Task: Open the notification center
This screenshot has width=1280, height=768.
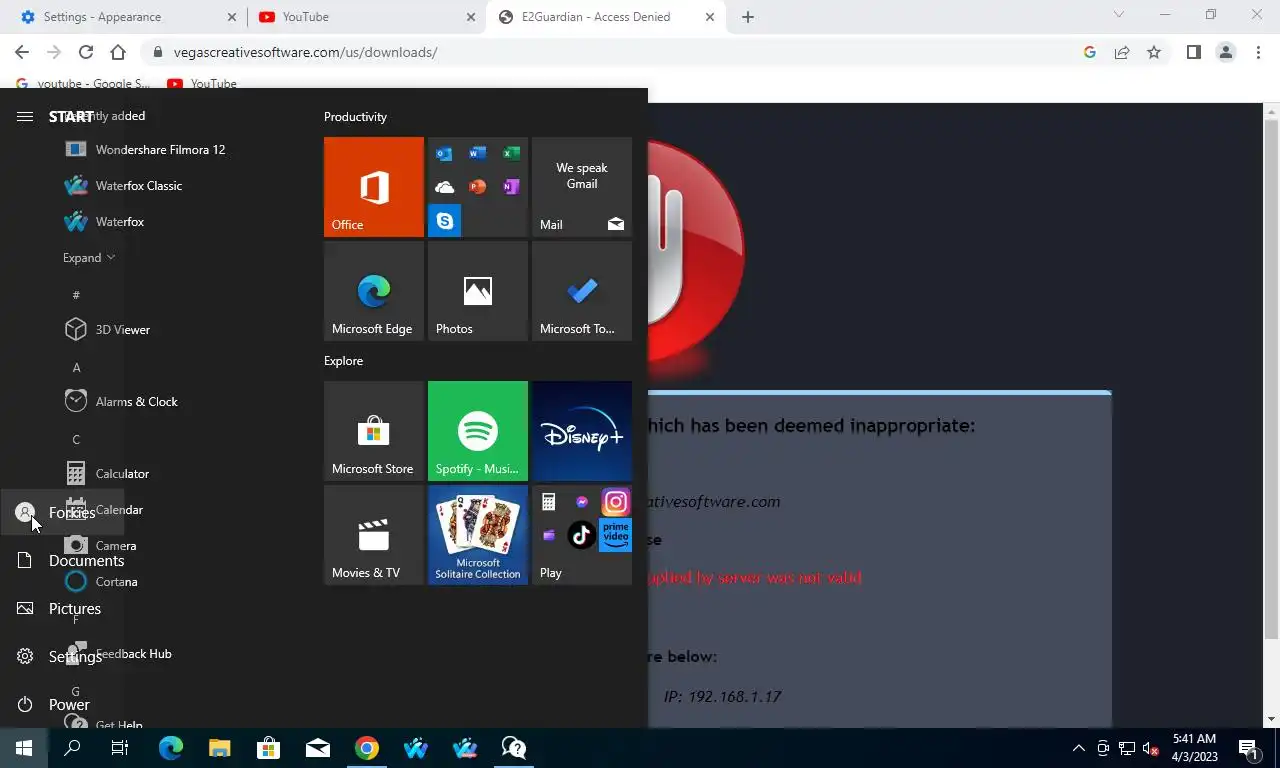Action: pos(1248,748)
